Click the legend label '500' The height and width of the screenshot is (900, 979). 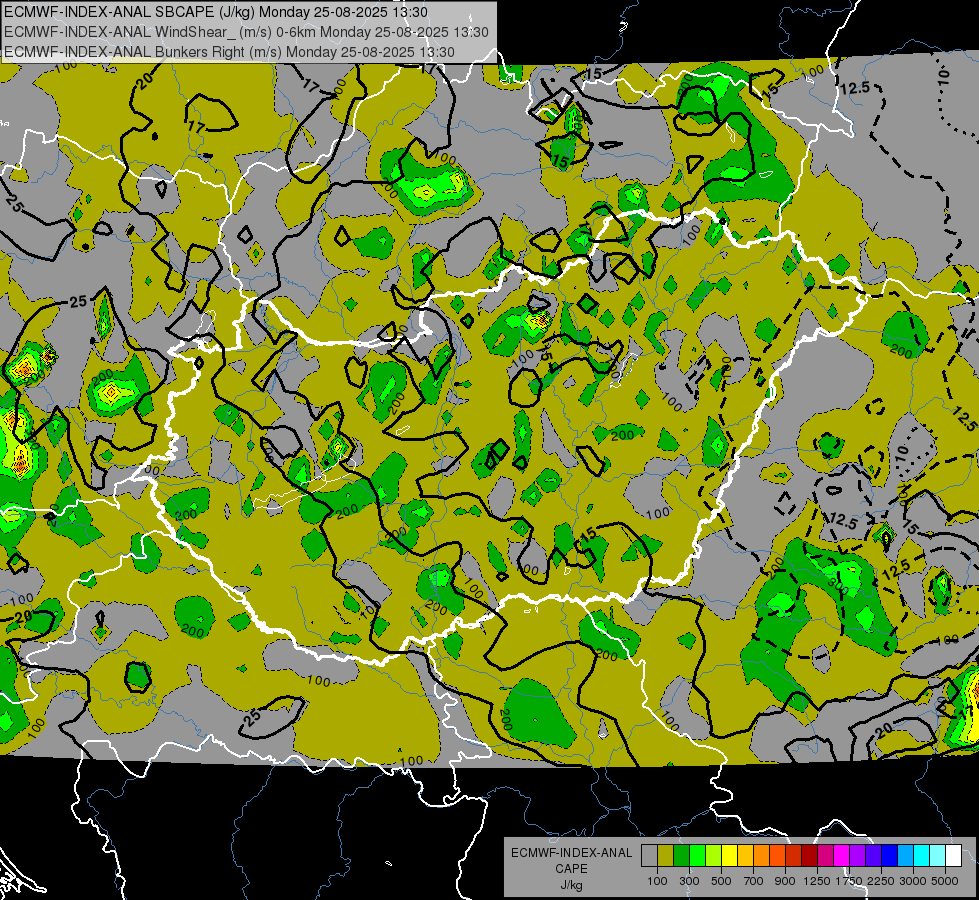pyautogui.click(x=721, y=881)
